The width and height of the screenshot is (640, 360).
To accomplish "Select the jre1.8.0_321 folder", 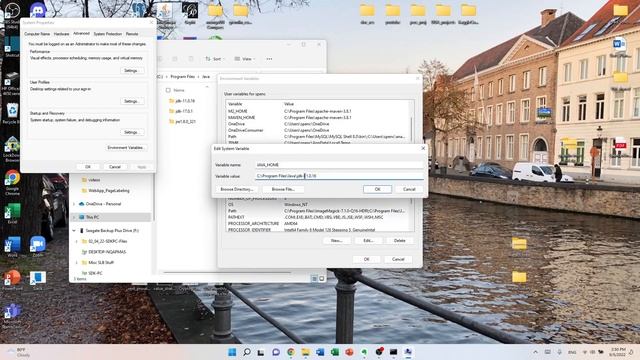I will point(182,122).
